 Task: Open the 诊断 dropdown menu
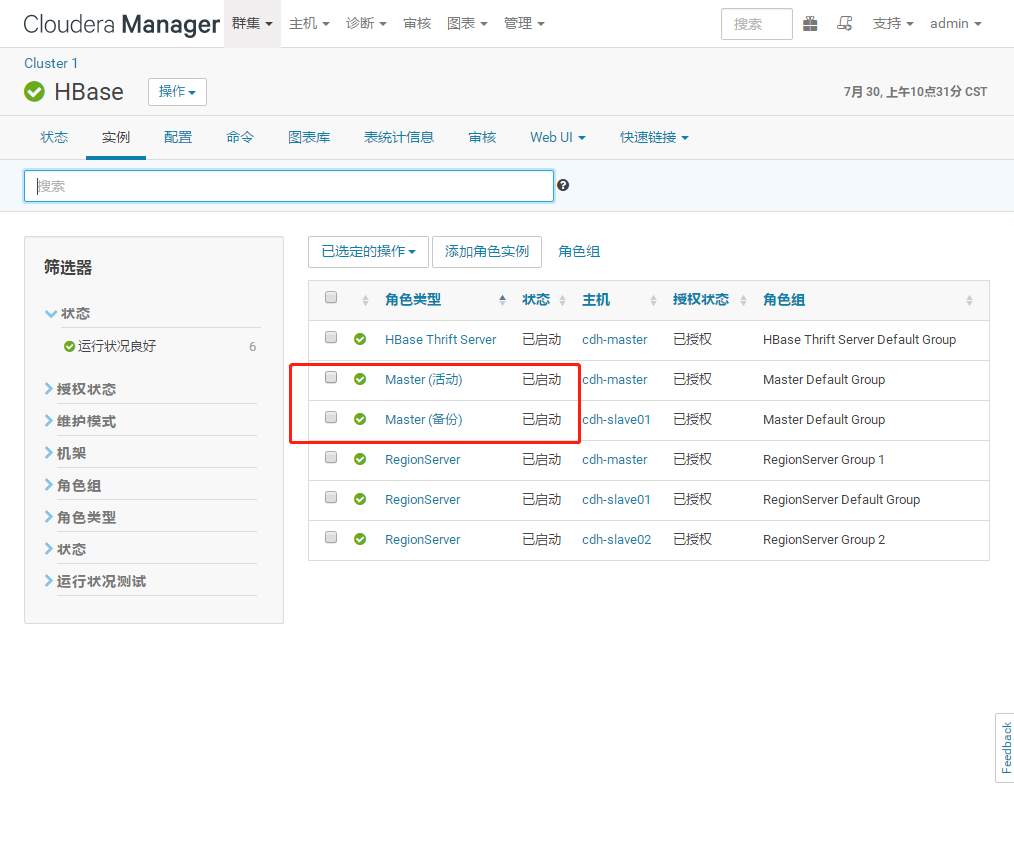366,24
